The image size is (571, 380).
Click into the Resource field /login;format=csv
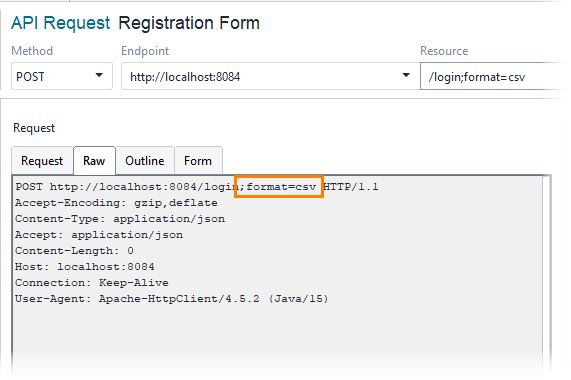click(x=495, y=76)
